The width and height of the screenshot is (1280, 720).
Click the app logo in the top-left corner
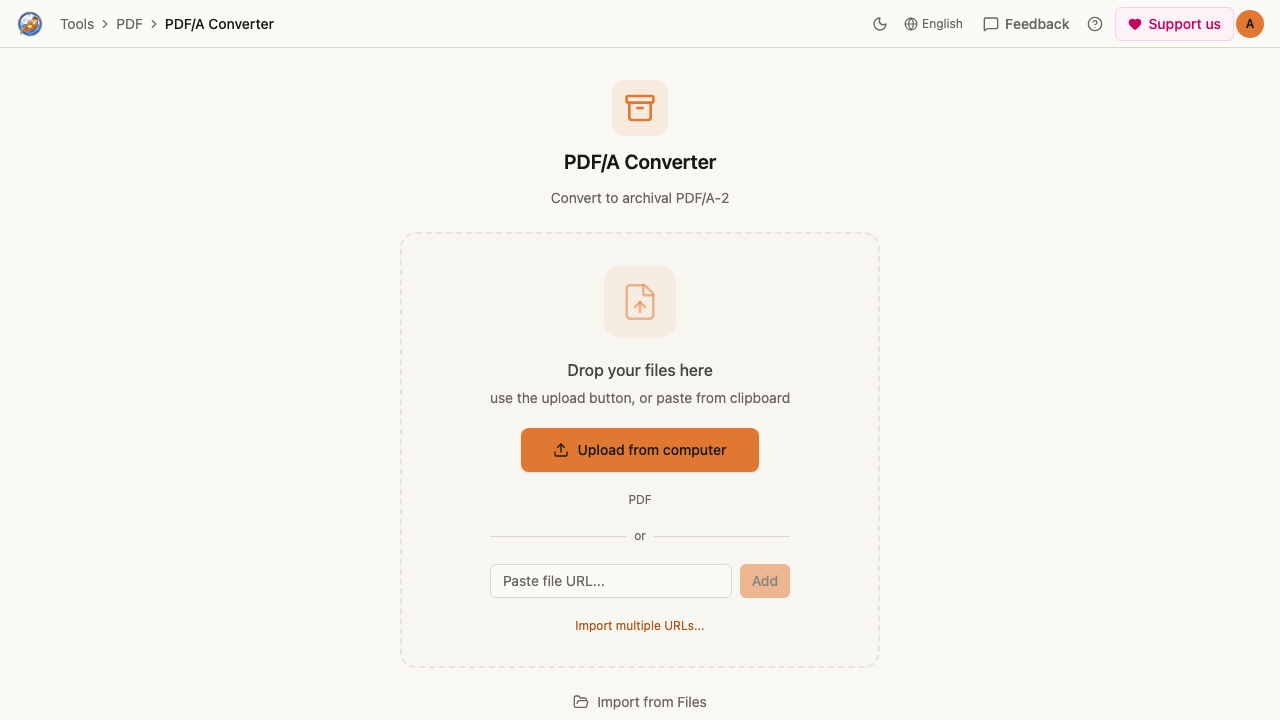(30, 24)
